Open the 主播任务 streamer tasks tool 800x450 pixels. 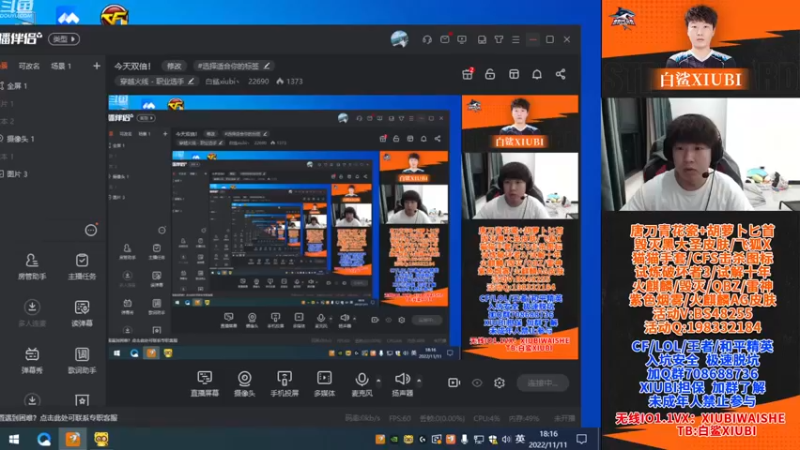point(82,266)
